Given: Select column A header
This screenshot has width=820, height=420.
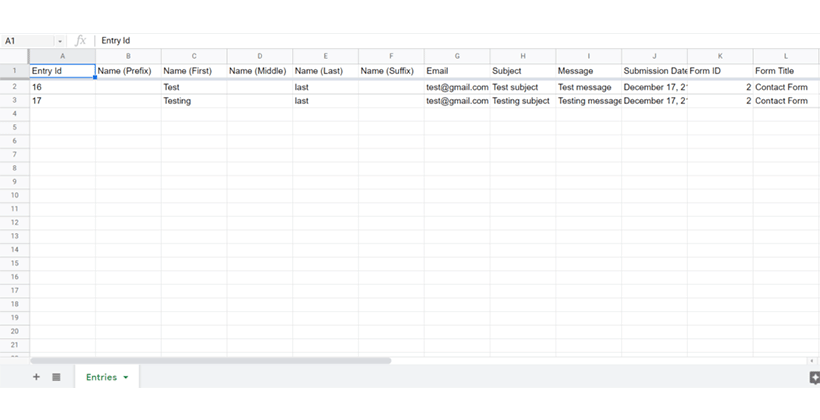Looking at the screenshot, I should [63, 56].
